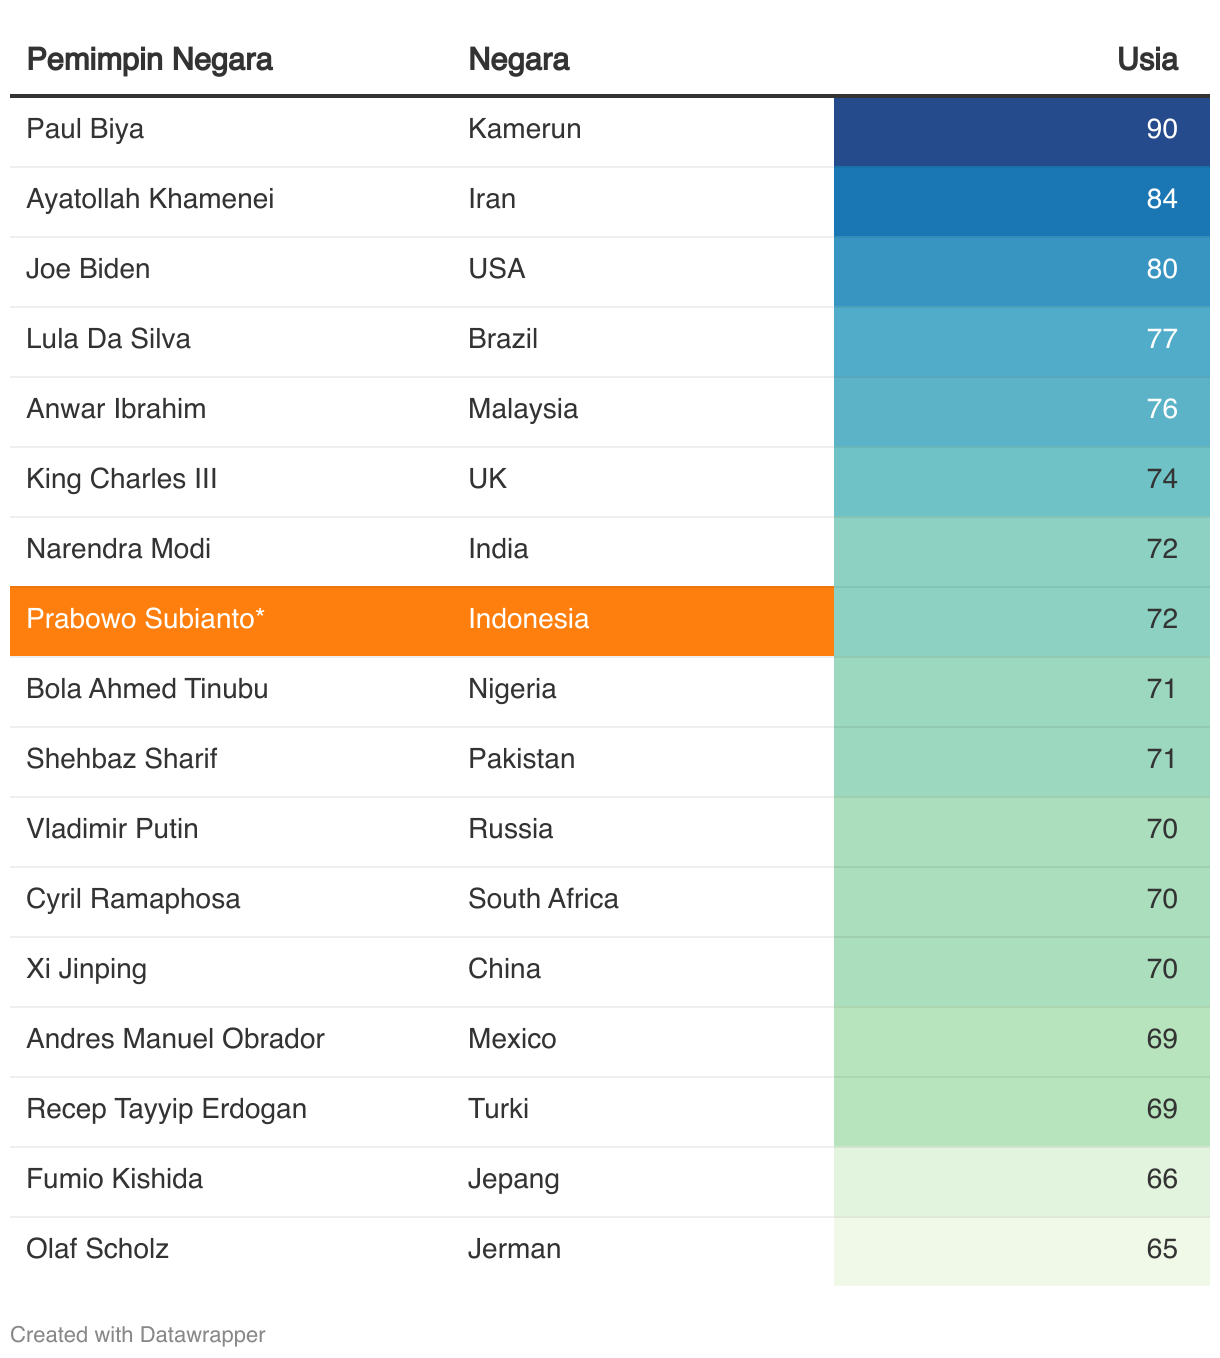Click the Pemimpin Negara column header
1220x1358 pixels.
tap(149, 59)
